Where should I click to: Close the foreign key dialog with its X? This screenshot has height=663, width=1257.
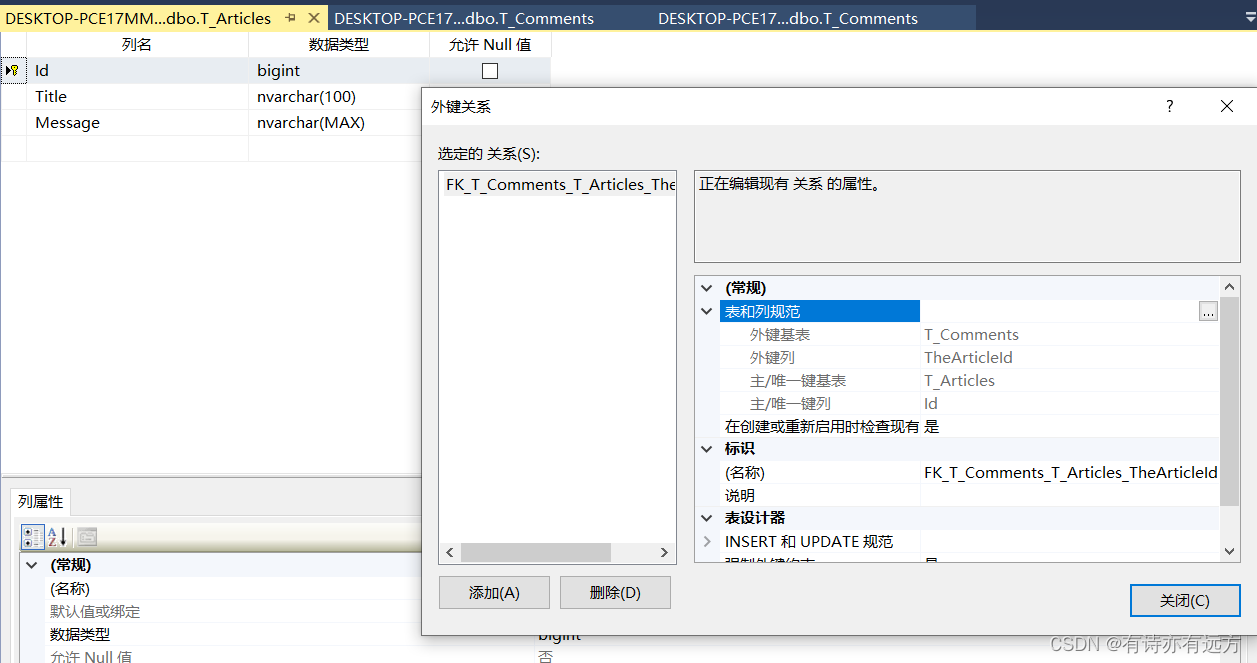click(x=1227, y=106)
